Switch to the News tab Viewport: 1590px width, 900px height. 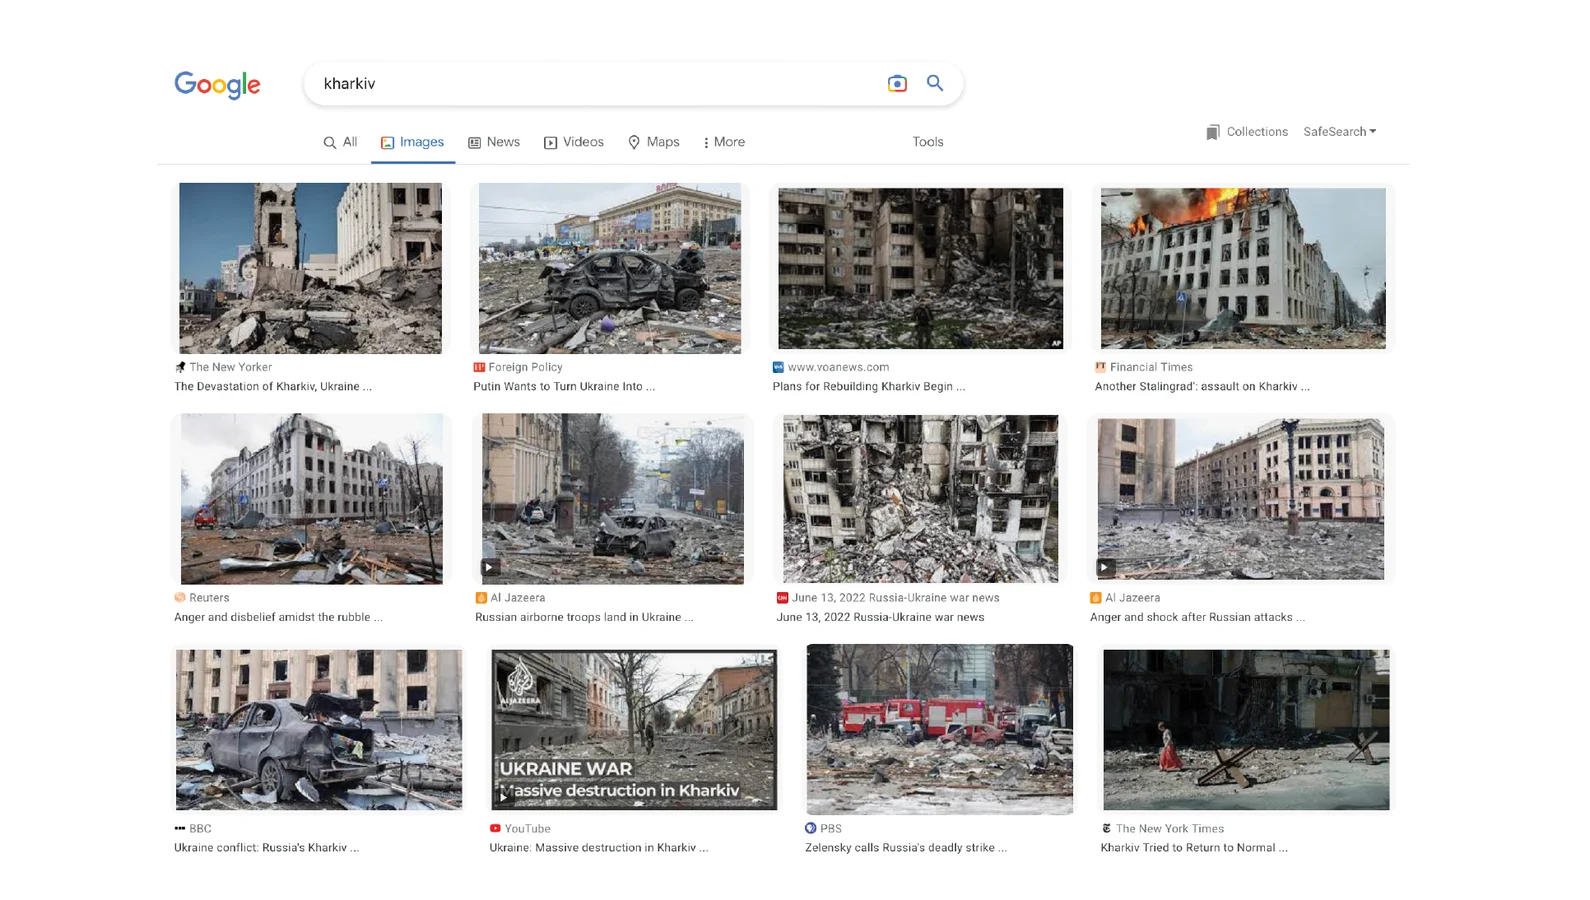point(494,142)
